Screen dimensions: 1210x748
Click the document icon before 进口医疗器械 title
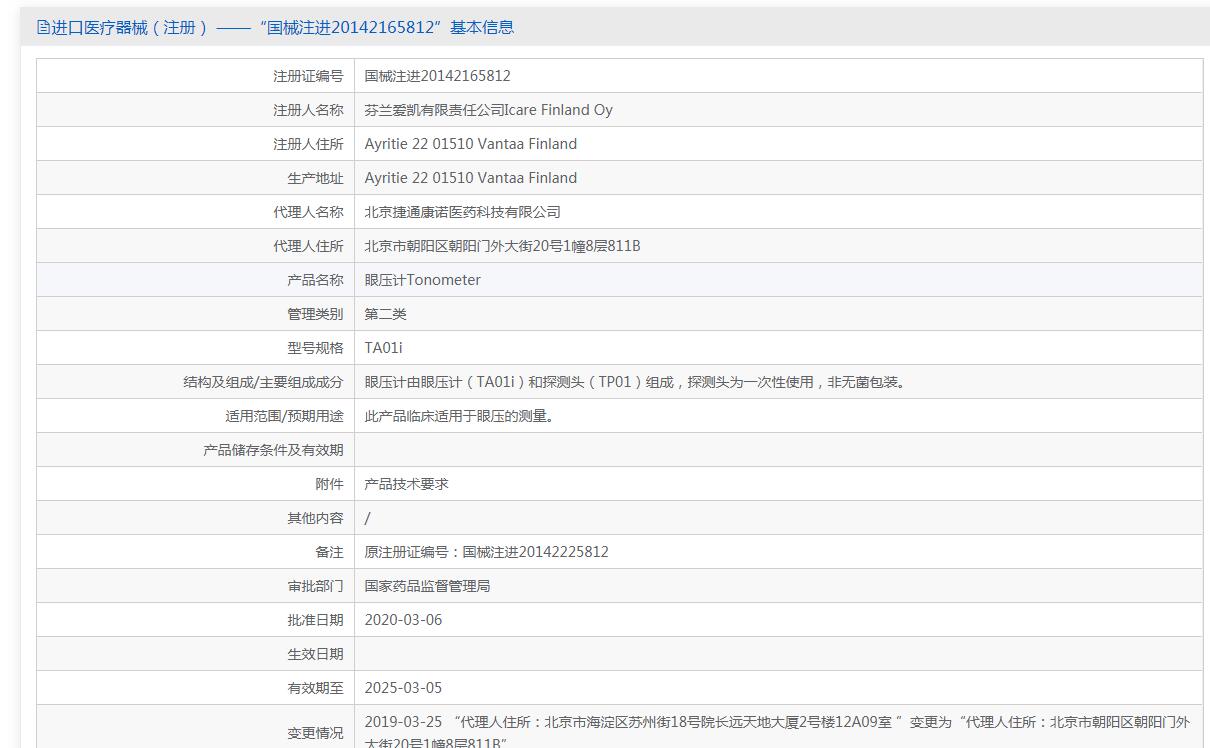coord(43,27)
